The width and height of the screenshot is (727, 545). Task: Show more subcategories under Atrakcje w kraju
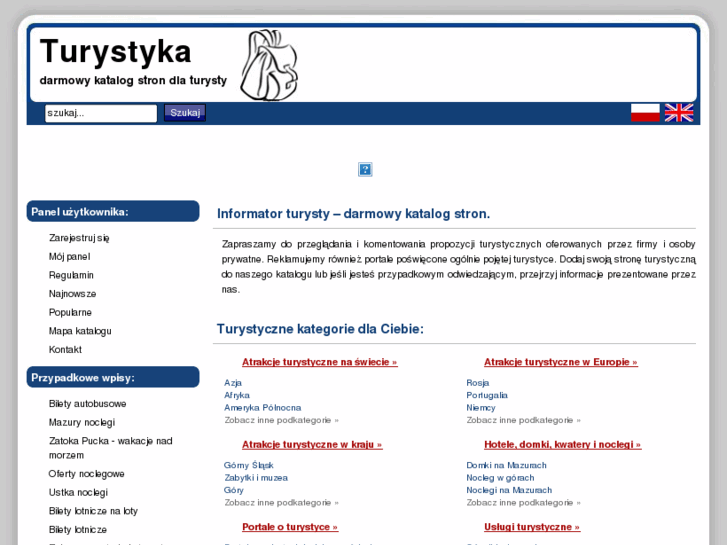(x=281, y=503)
